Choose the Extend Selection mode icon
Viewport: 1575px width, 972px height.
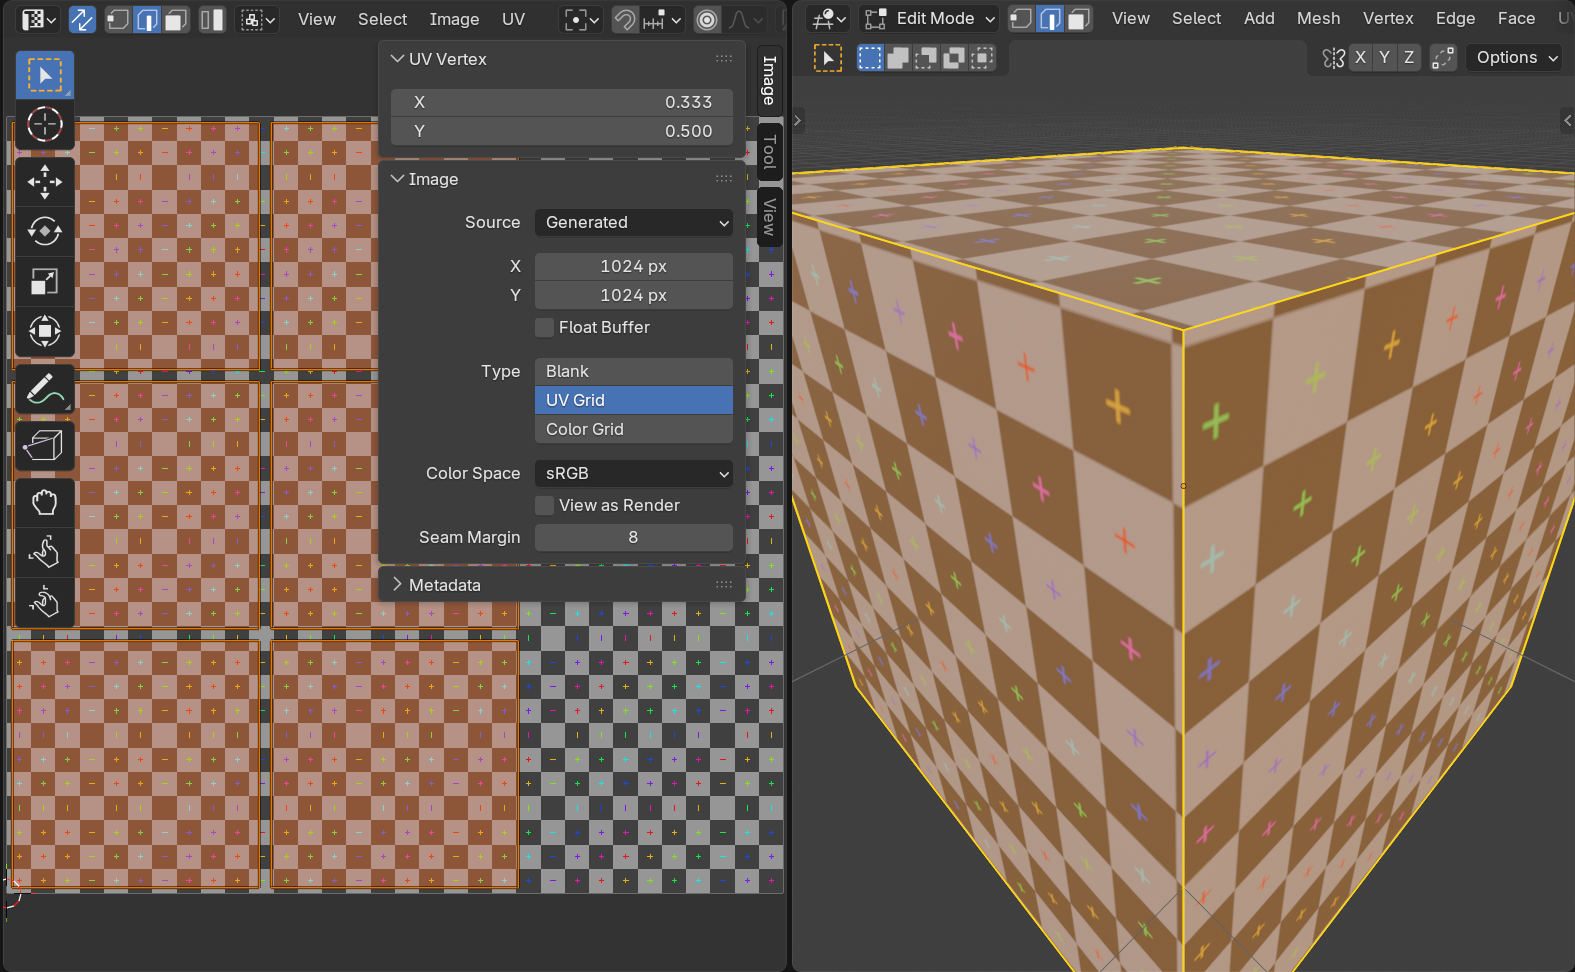(898, 58)
